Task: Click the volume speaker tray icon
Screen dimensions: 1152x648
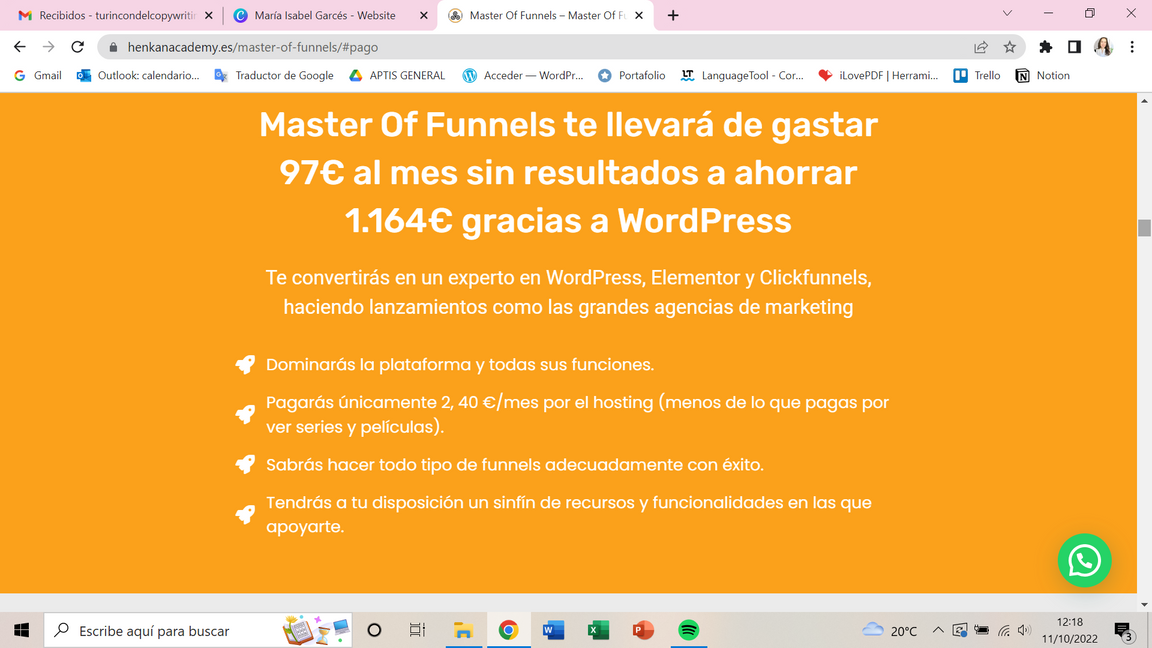Action: (x=1024, y=630)
